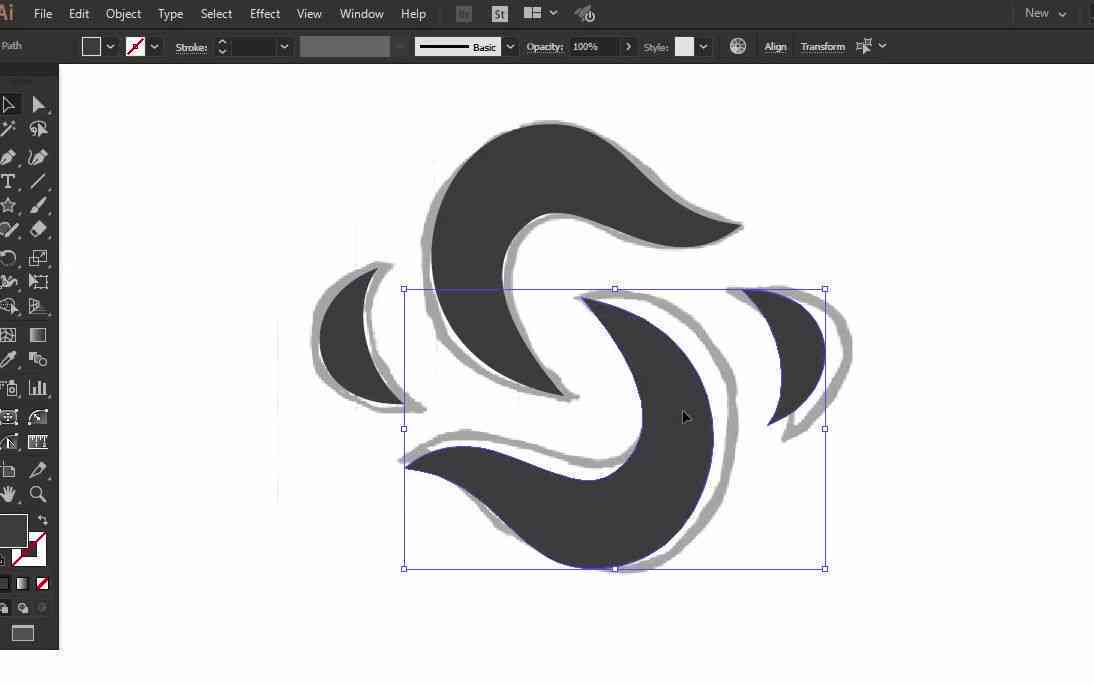Open the Basic brush definition dropdown
Viewport: 1094px width, 684px height.
[510, 47]
